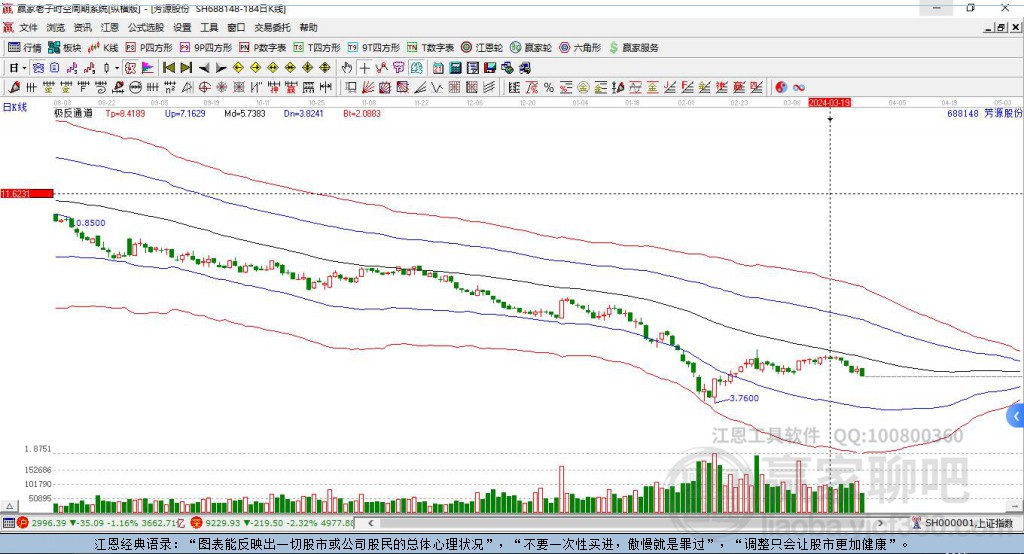The height and width of the screenshot is (554, 1024).
Task: Open the calendar icon in toolbar
Action: pos(438,68)
